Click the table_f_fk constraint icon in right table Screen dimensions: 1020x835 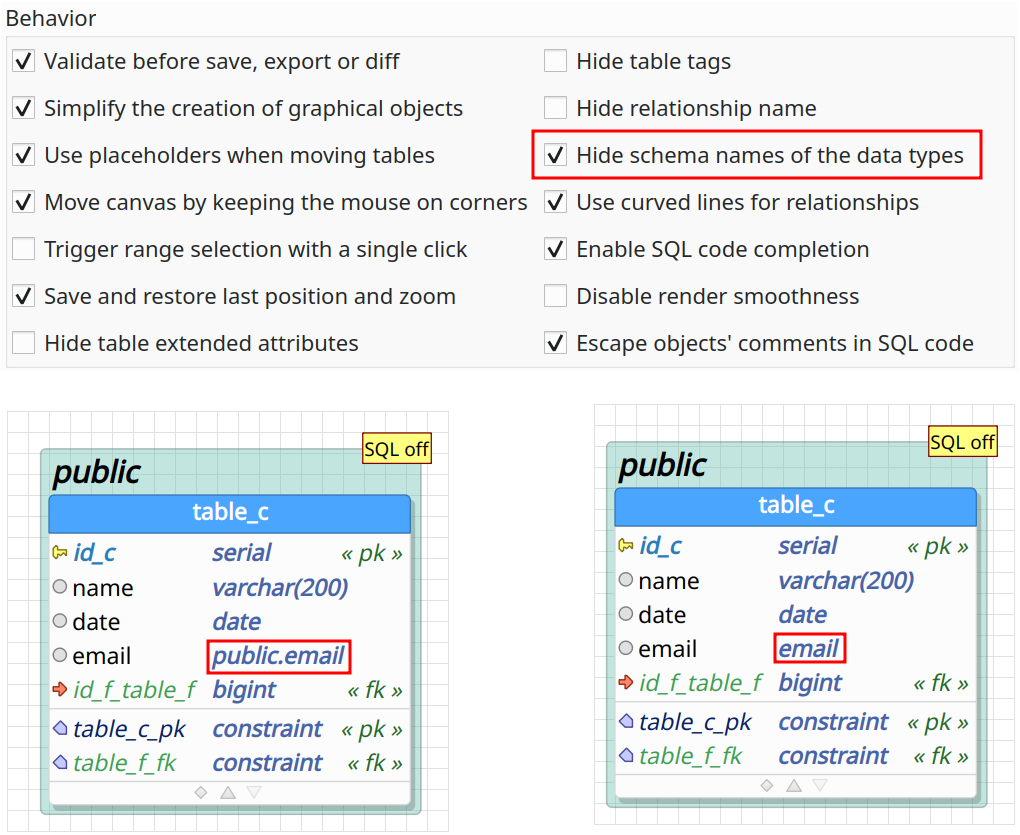tap(626, 755)
